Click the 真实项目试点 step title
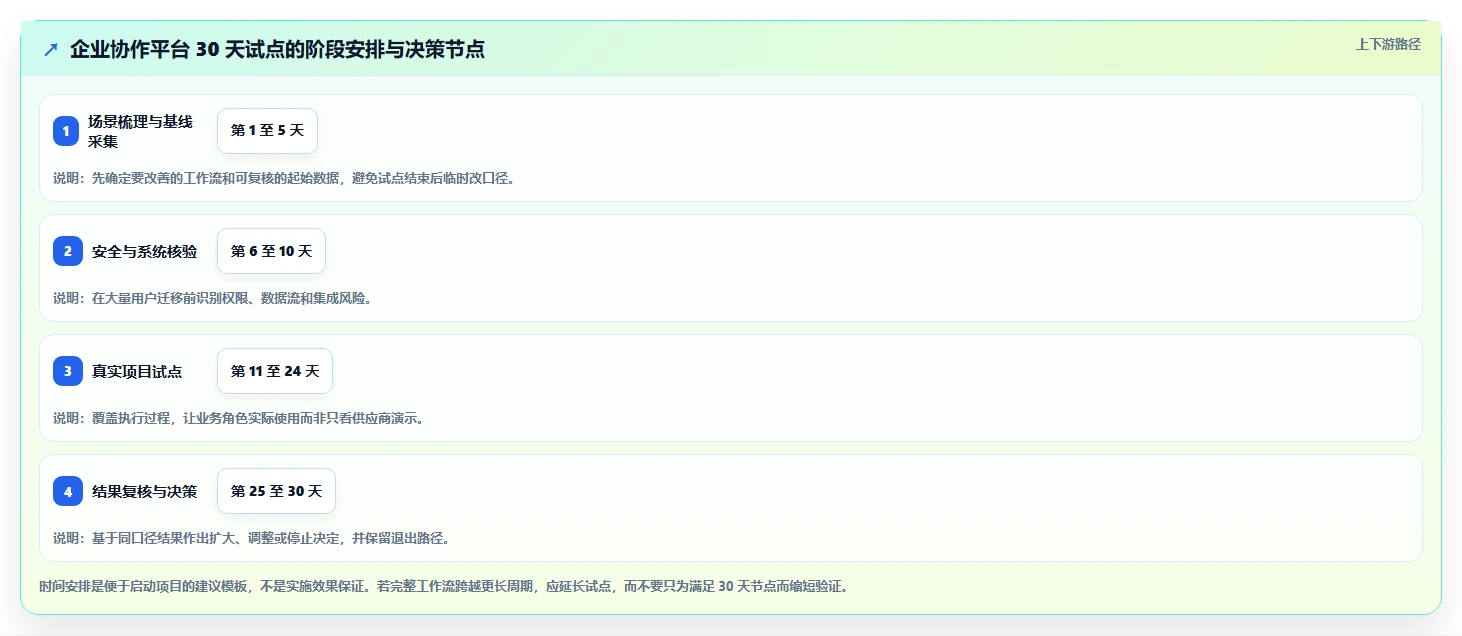Screen dimensions: 1462x636 point(137,371)
